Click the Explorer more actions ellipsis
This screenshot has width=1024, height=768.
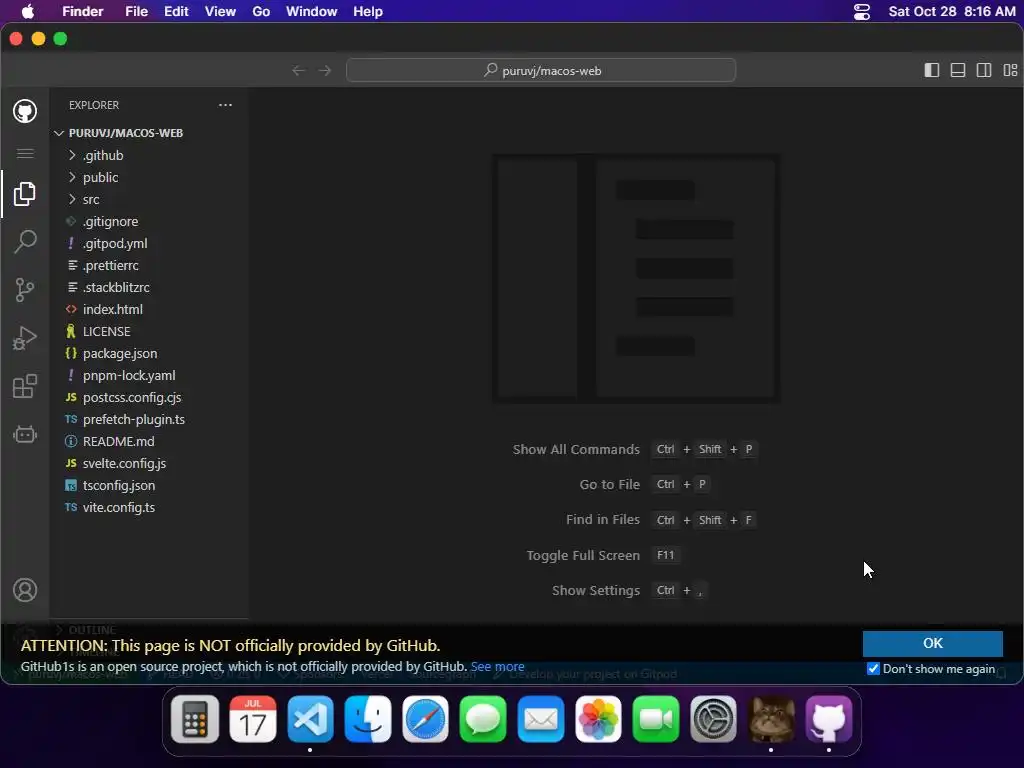(225, 105)
